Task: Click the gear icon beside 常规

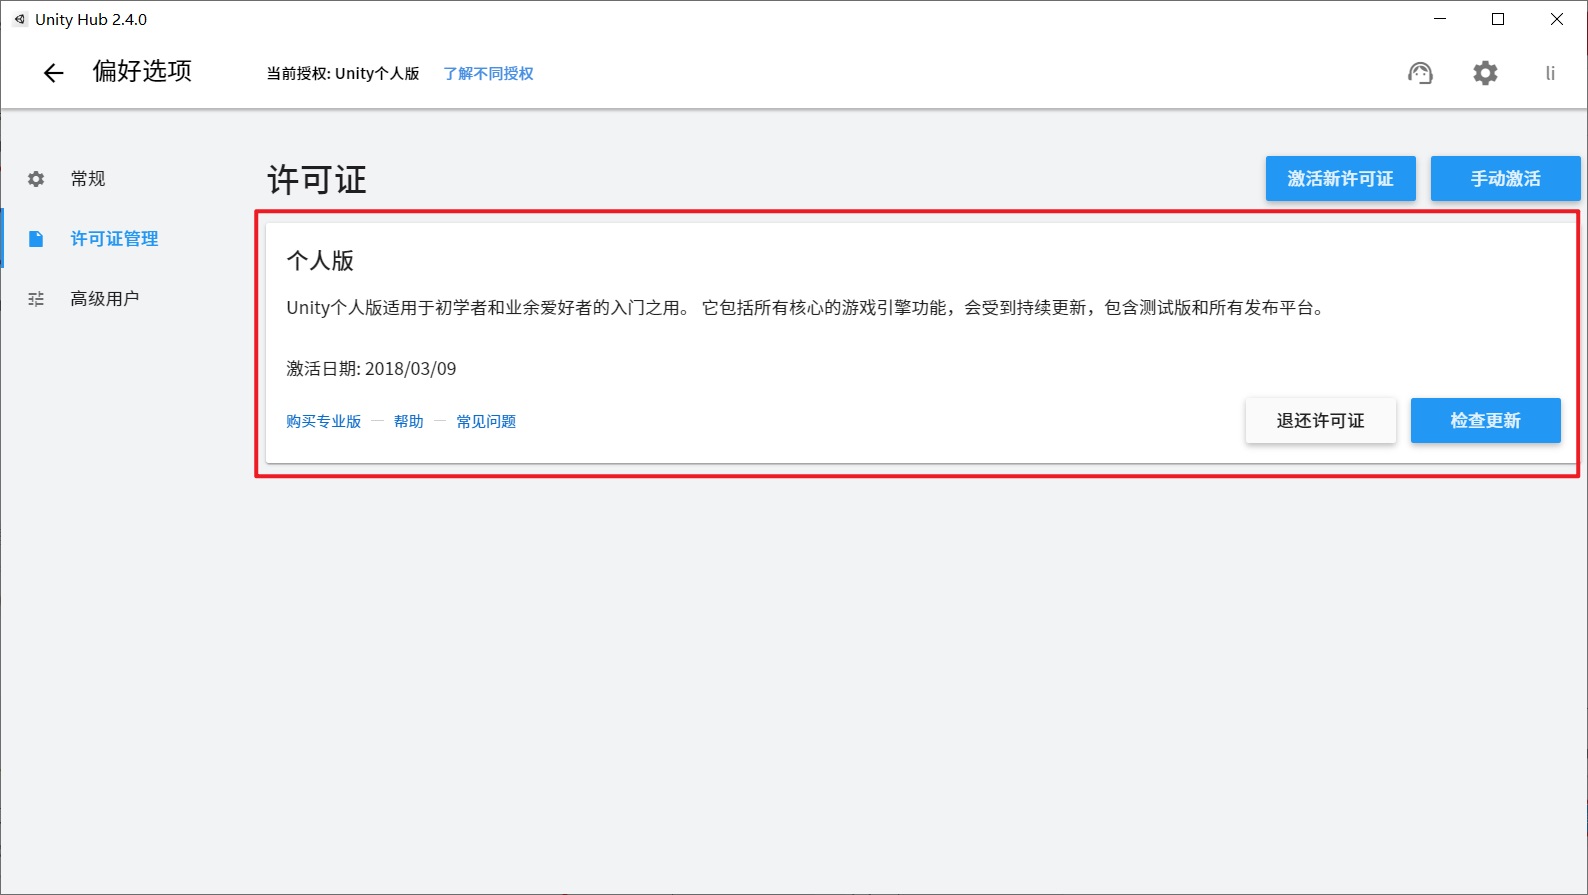Action: tap(36, 179)
